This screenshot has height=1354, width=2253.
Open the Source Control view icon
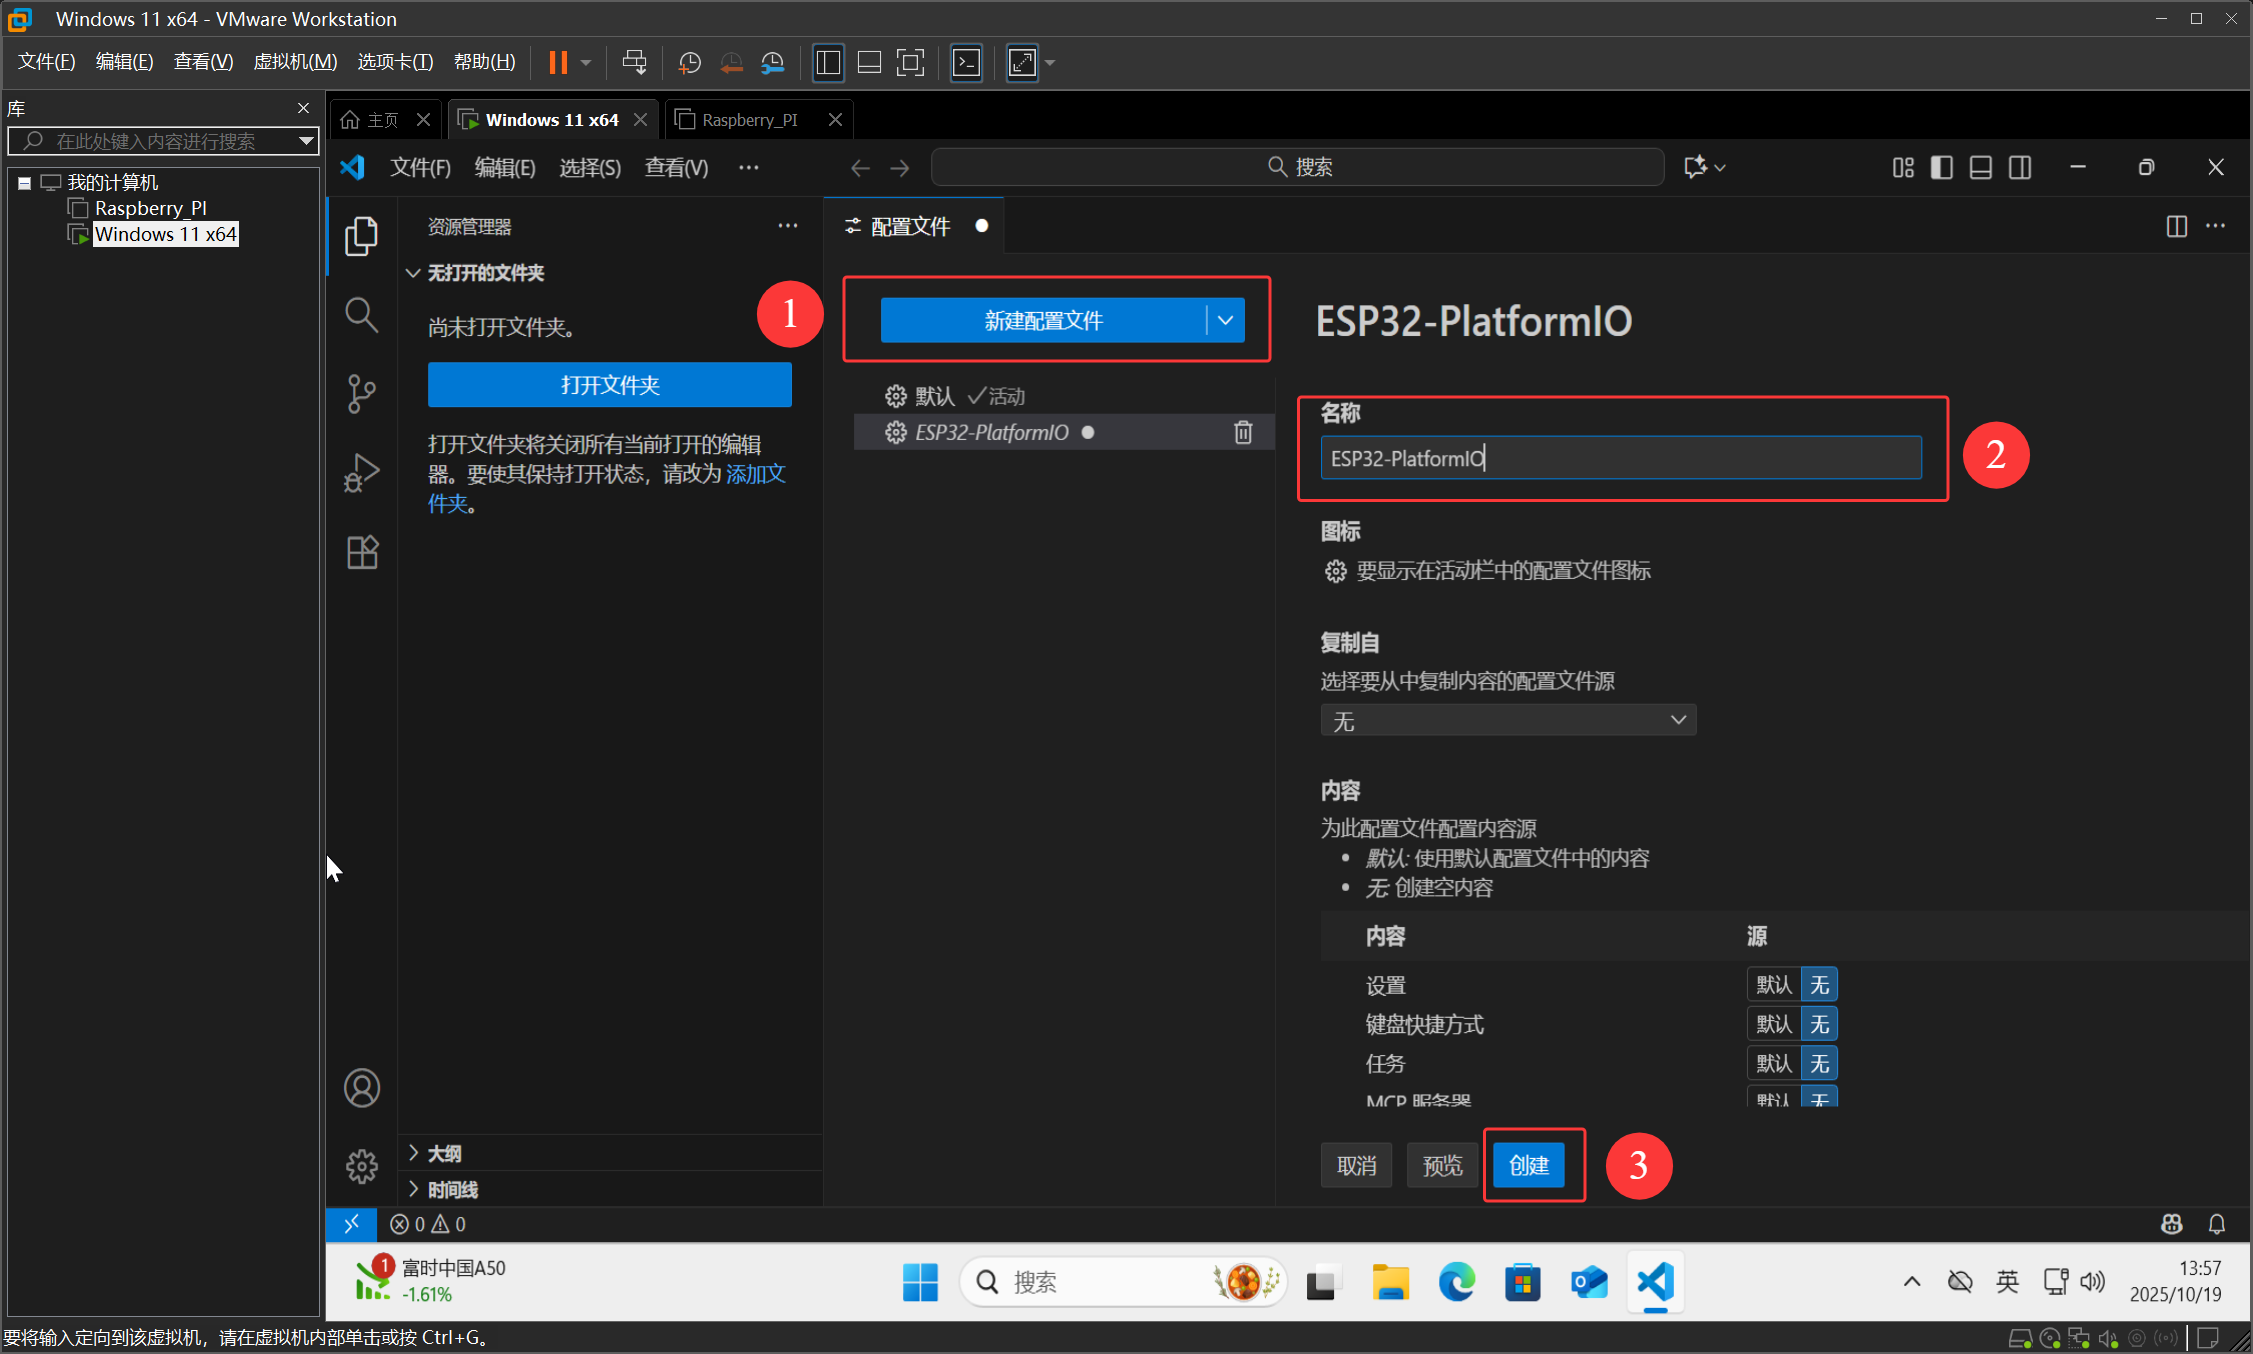(x=361, y=394)
